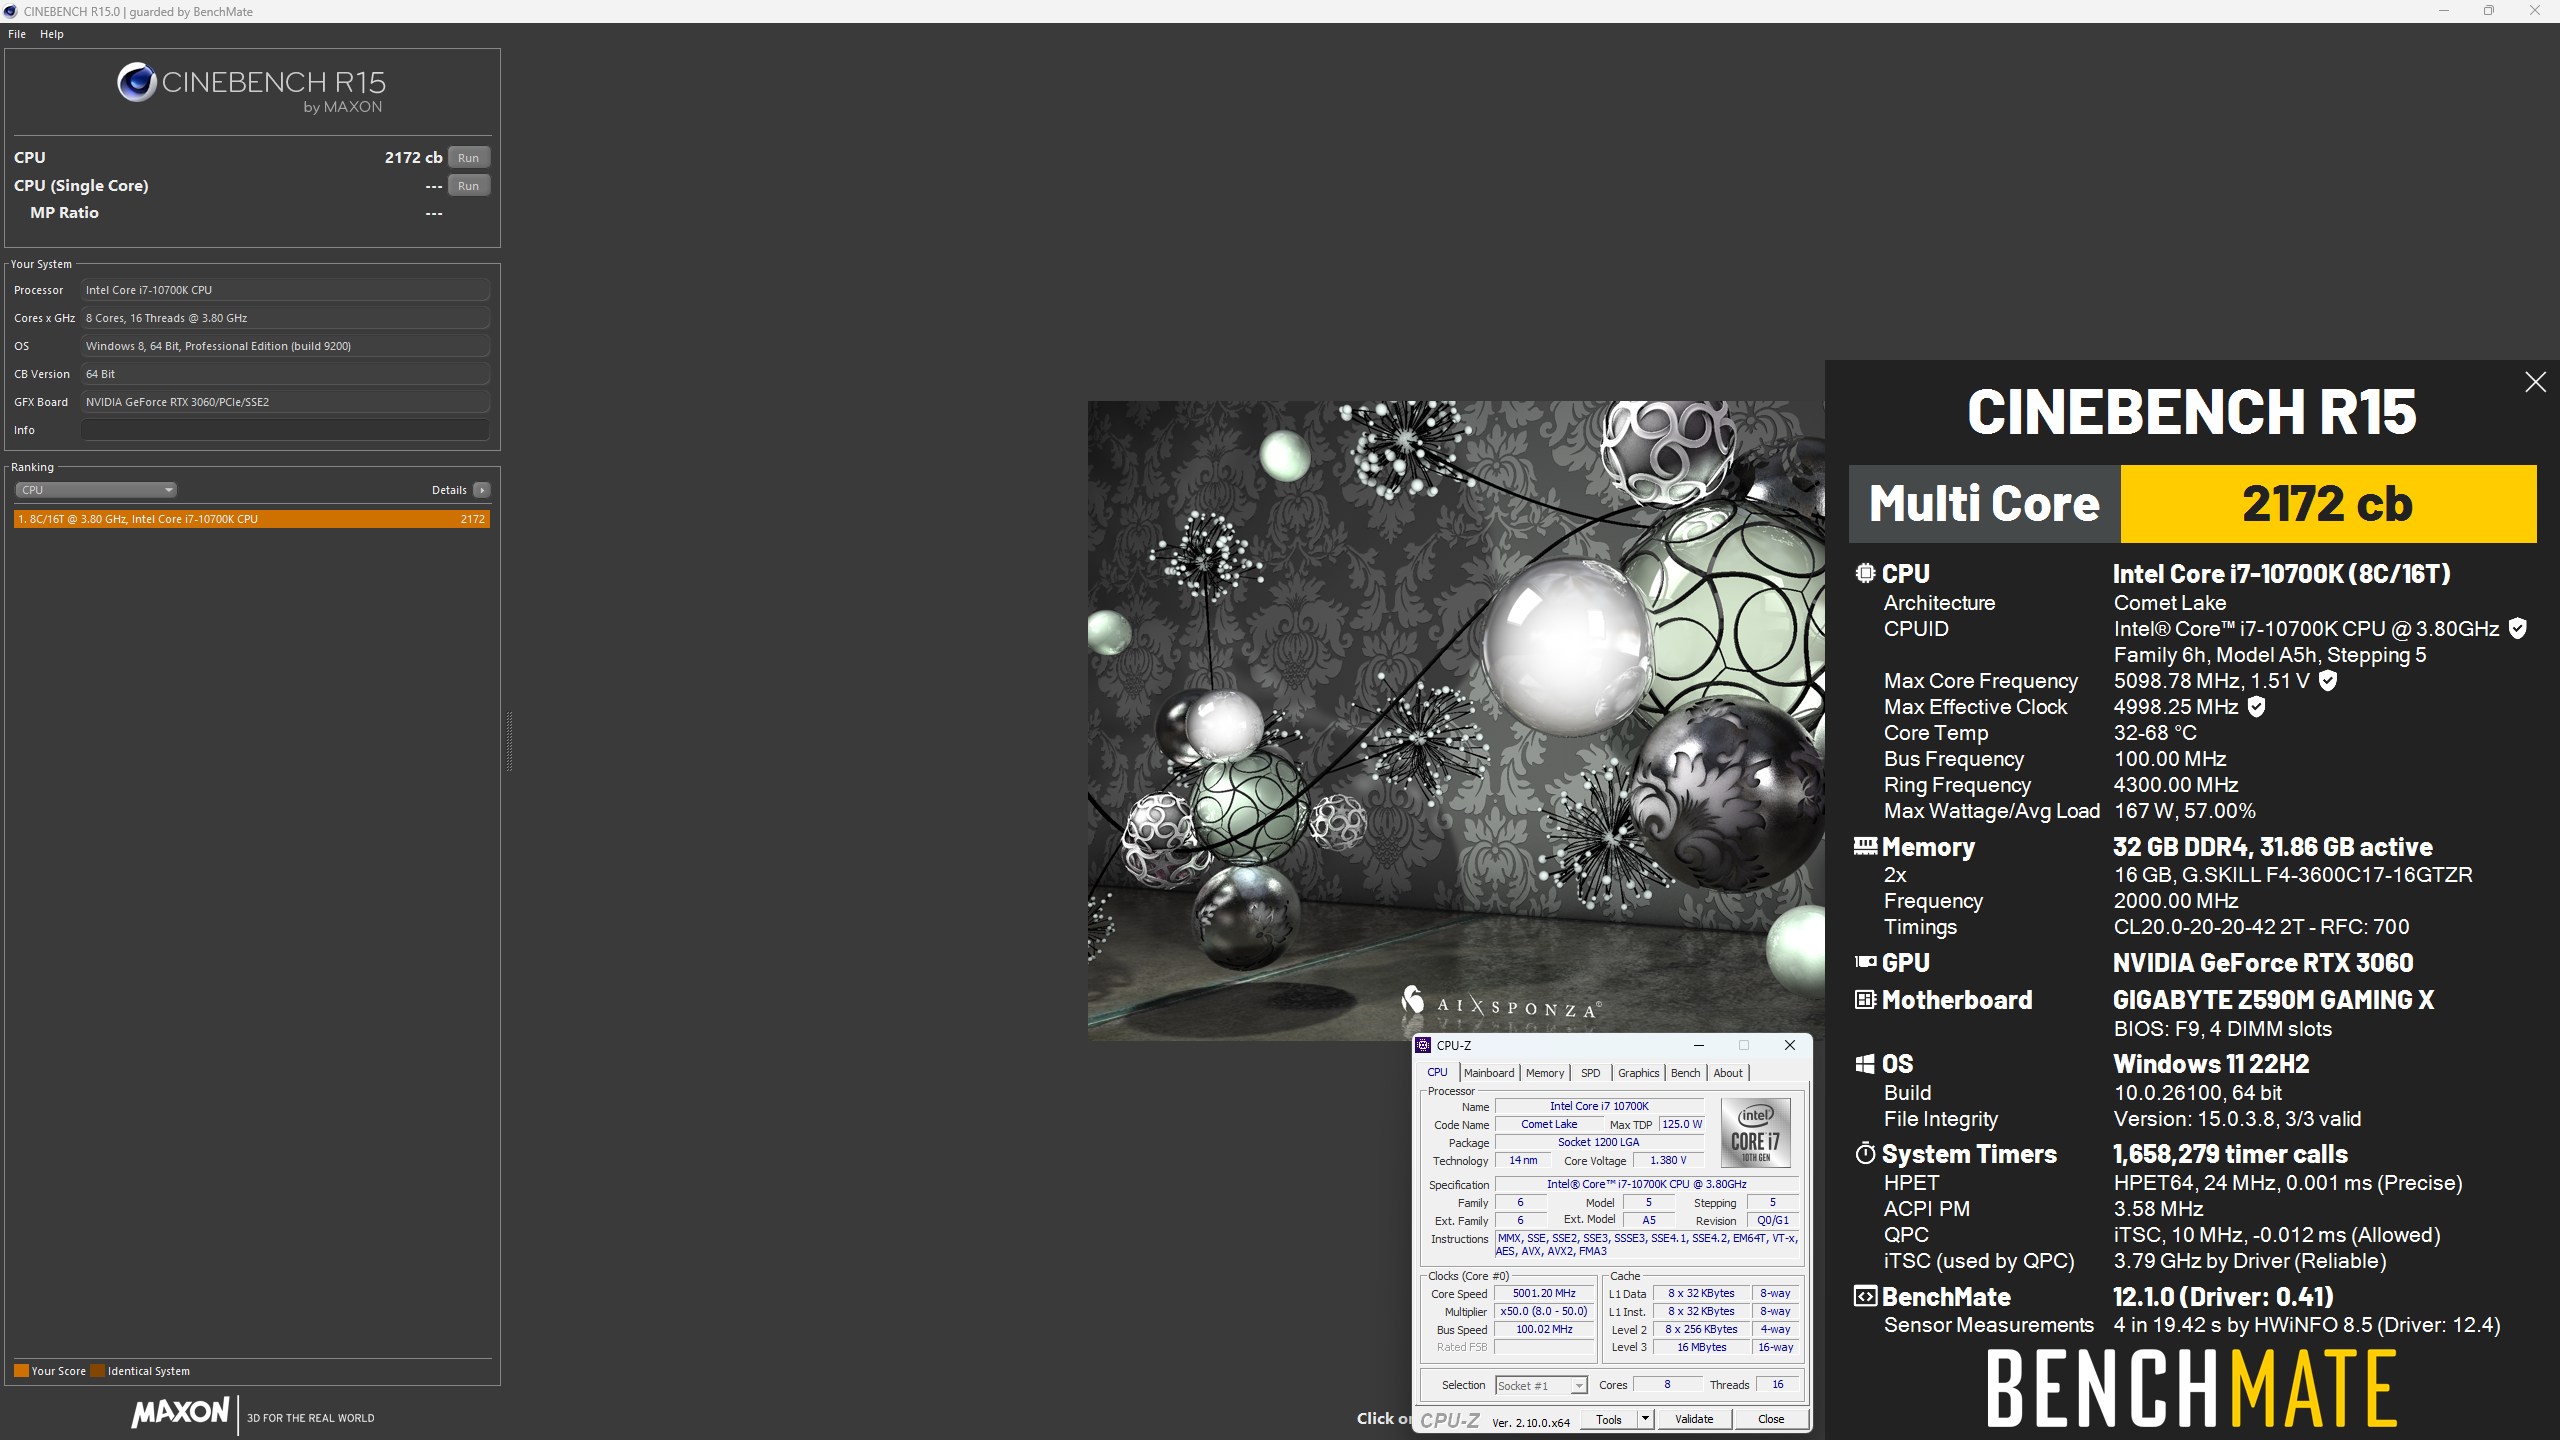This screenshot has width=2560, height=1440.
Task: Click the Core Voltage 1.380 V value
Action: click(1668, 1160)
